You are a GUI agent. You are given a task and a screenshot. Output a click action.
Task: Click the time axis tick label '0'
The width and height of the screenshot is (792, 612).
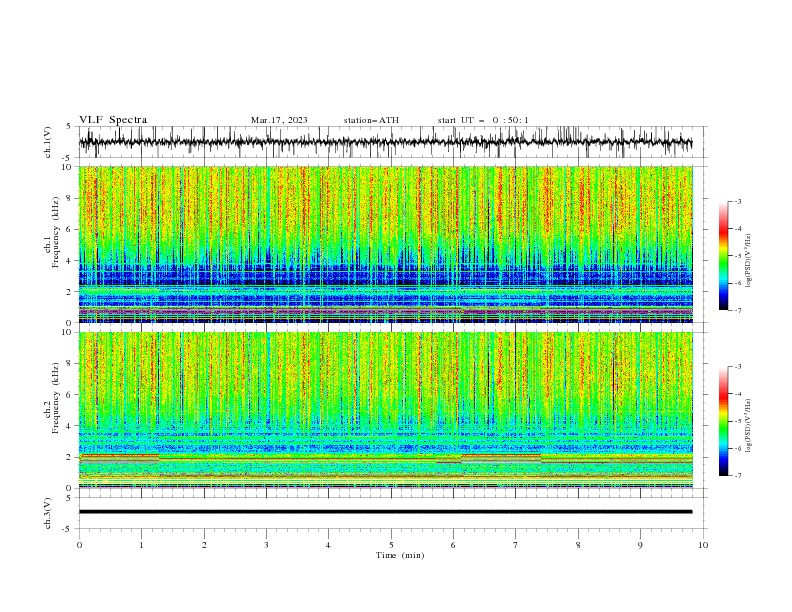click(79, 545)
